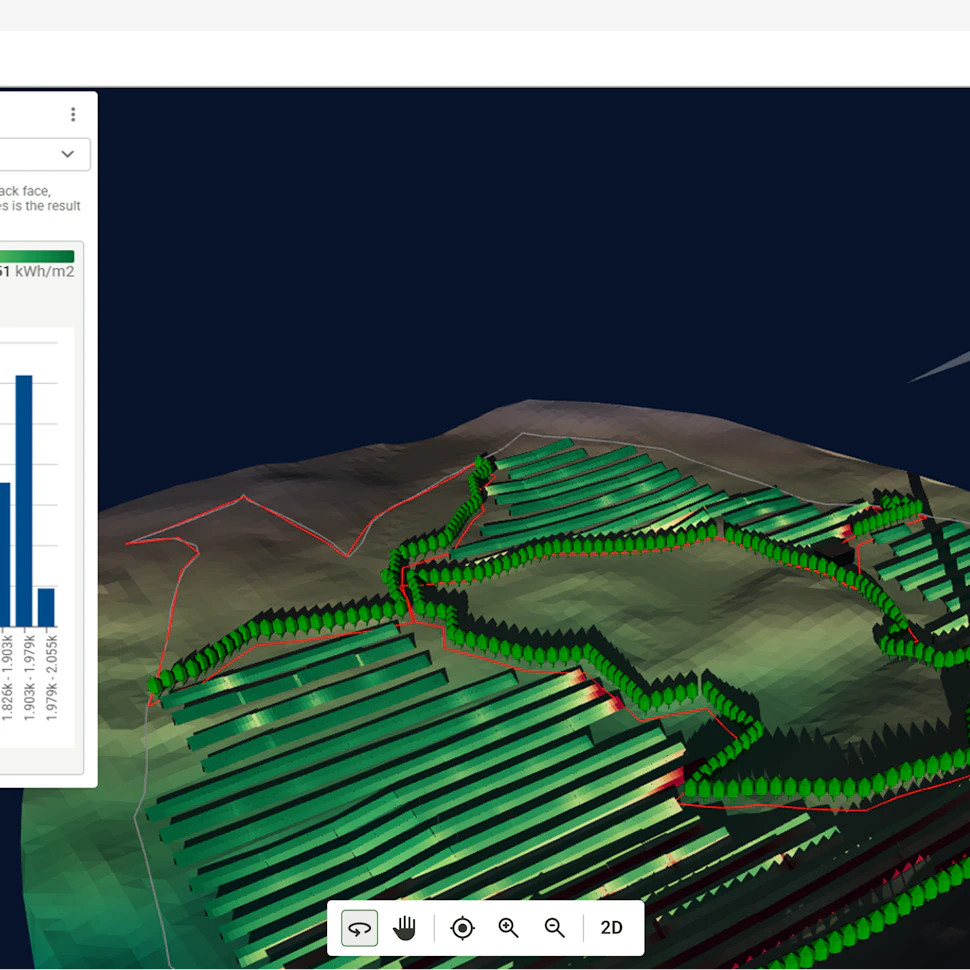Image resolution: width=970 pixels, height=970 pixels.
Task: Open the three-dot panel options menu
Action: pyautogui.click(x=73, y=114)
